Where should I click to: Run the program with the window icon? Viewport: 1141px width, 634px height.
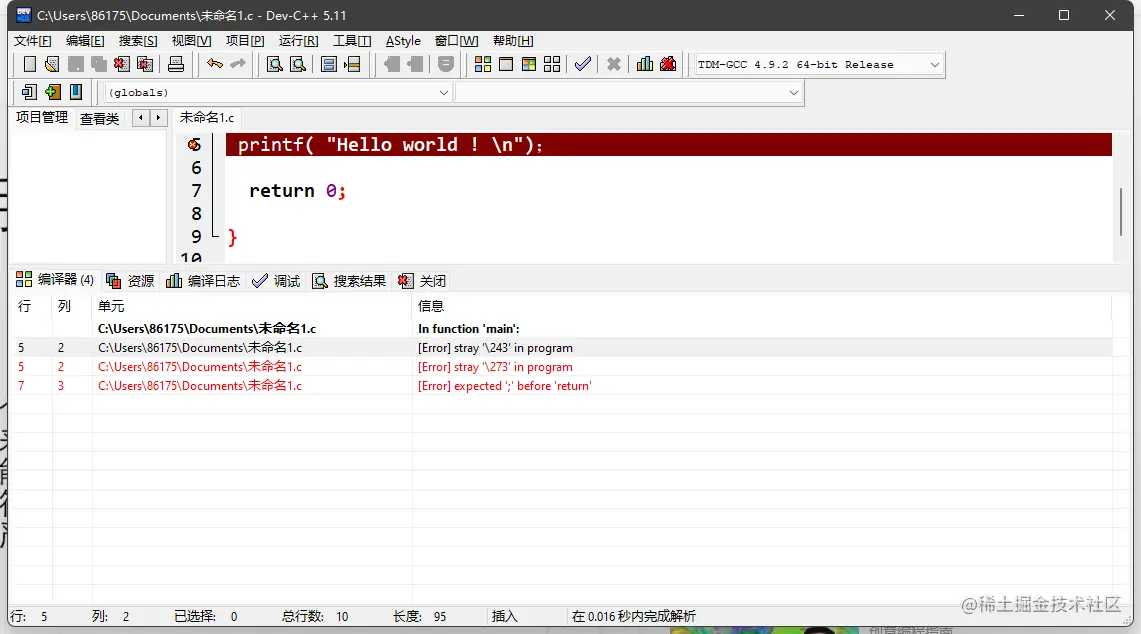click(506, 64)
